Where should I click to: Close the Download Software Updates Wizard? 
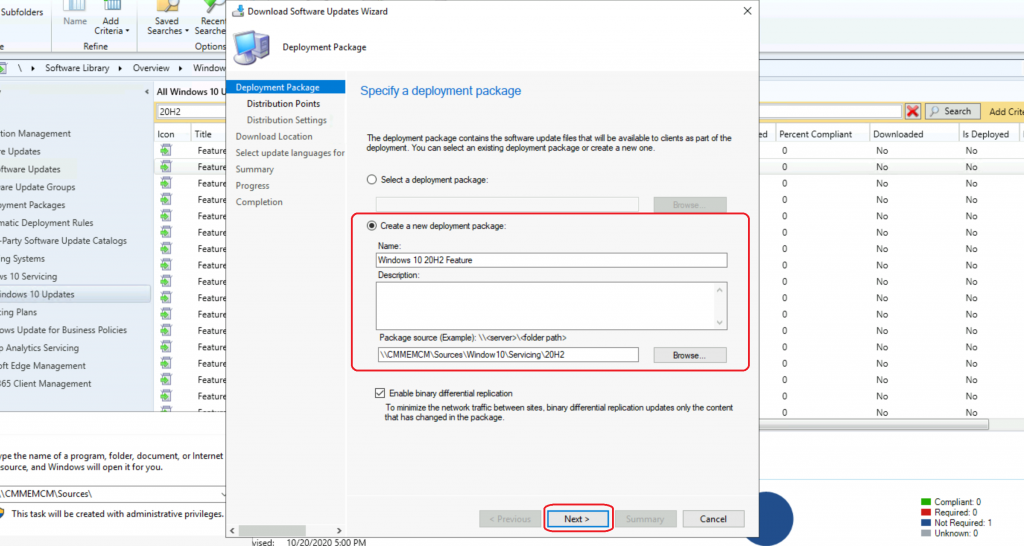point(747,11)
